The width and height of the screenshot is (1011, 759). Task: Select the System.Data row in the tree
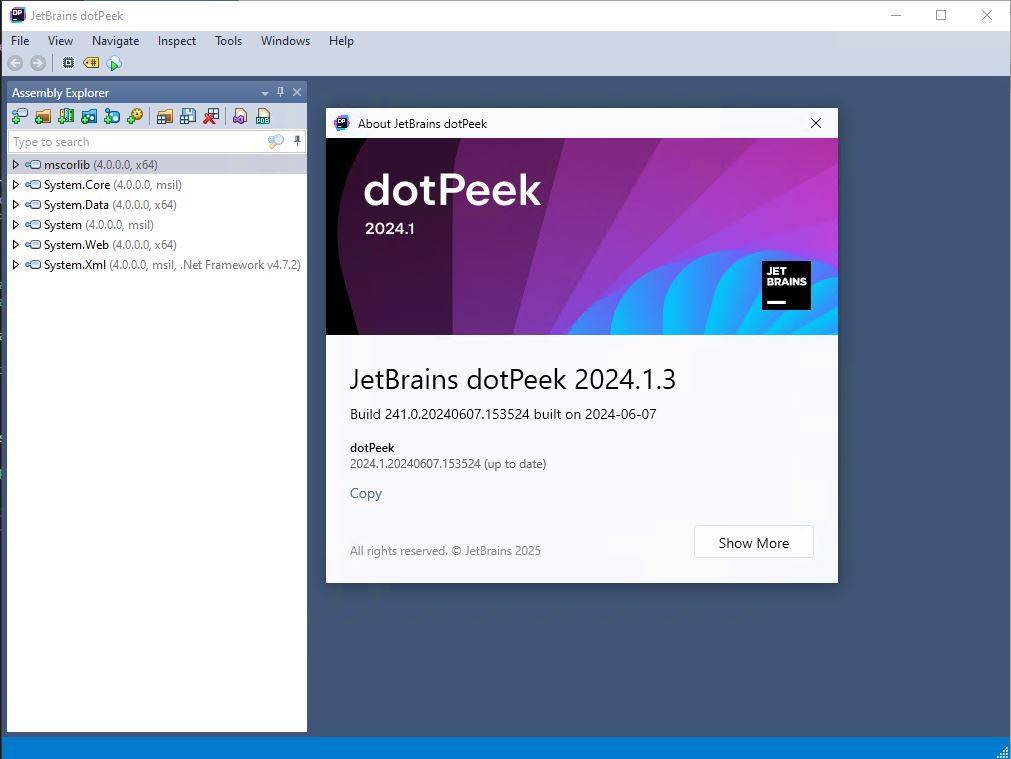157,204
